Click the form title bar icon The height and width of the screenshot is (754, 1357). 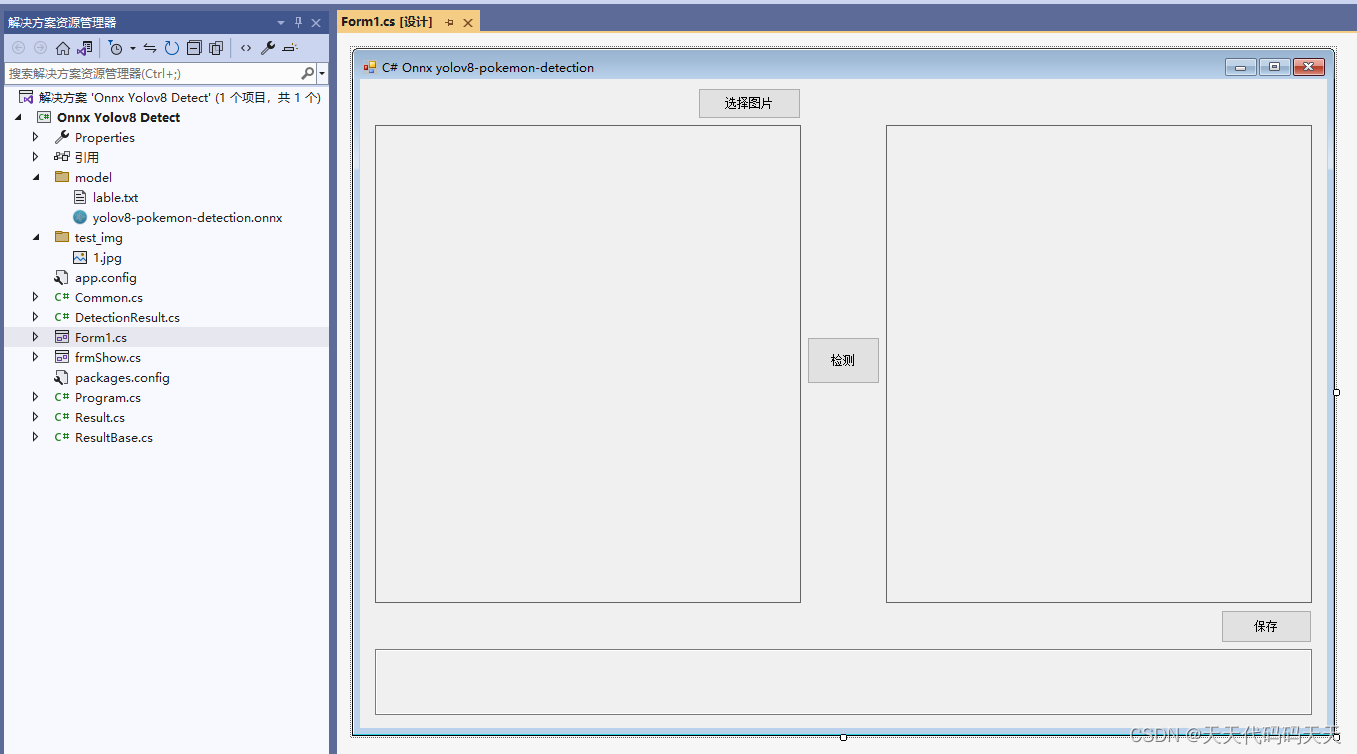tap(370, 68)
